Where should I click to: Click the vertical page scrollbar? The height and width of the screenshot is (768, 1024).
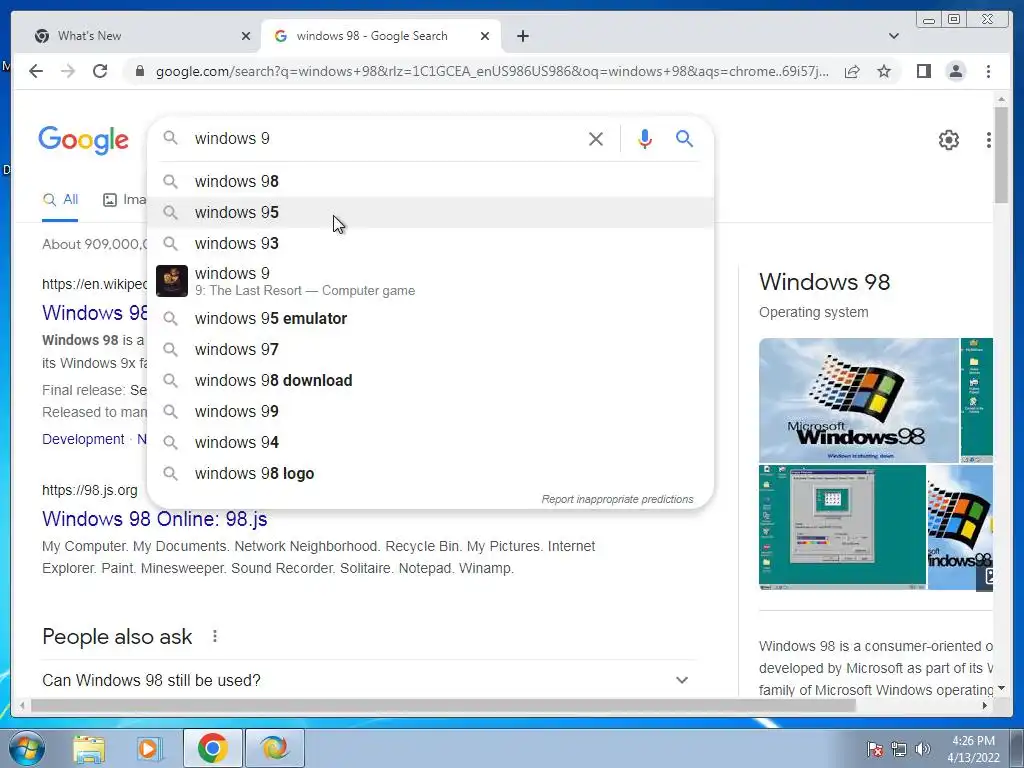1001,154
